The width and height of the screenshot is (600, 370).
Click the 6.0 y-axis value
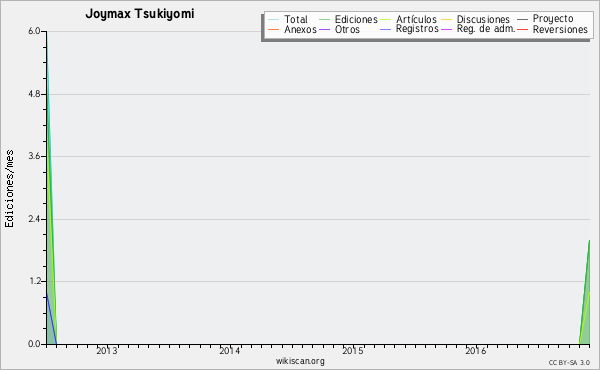[34, 31]
